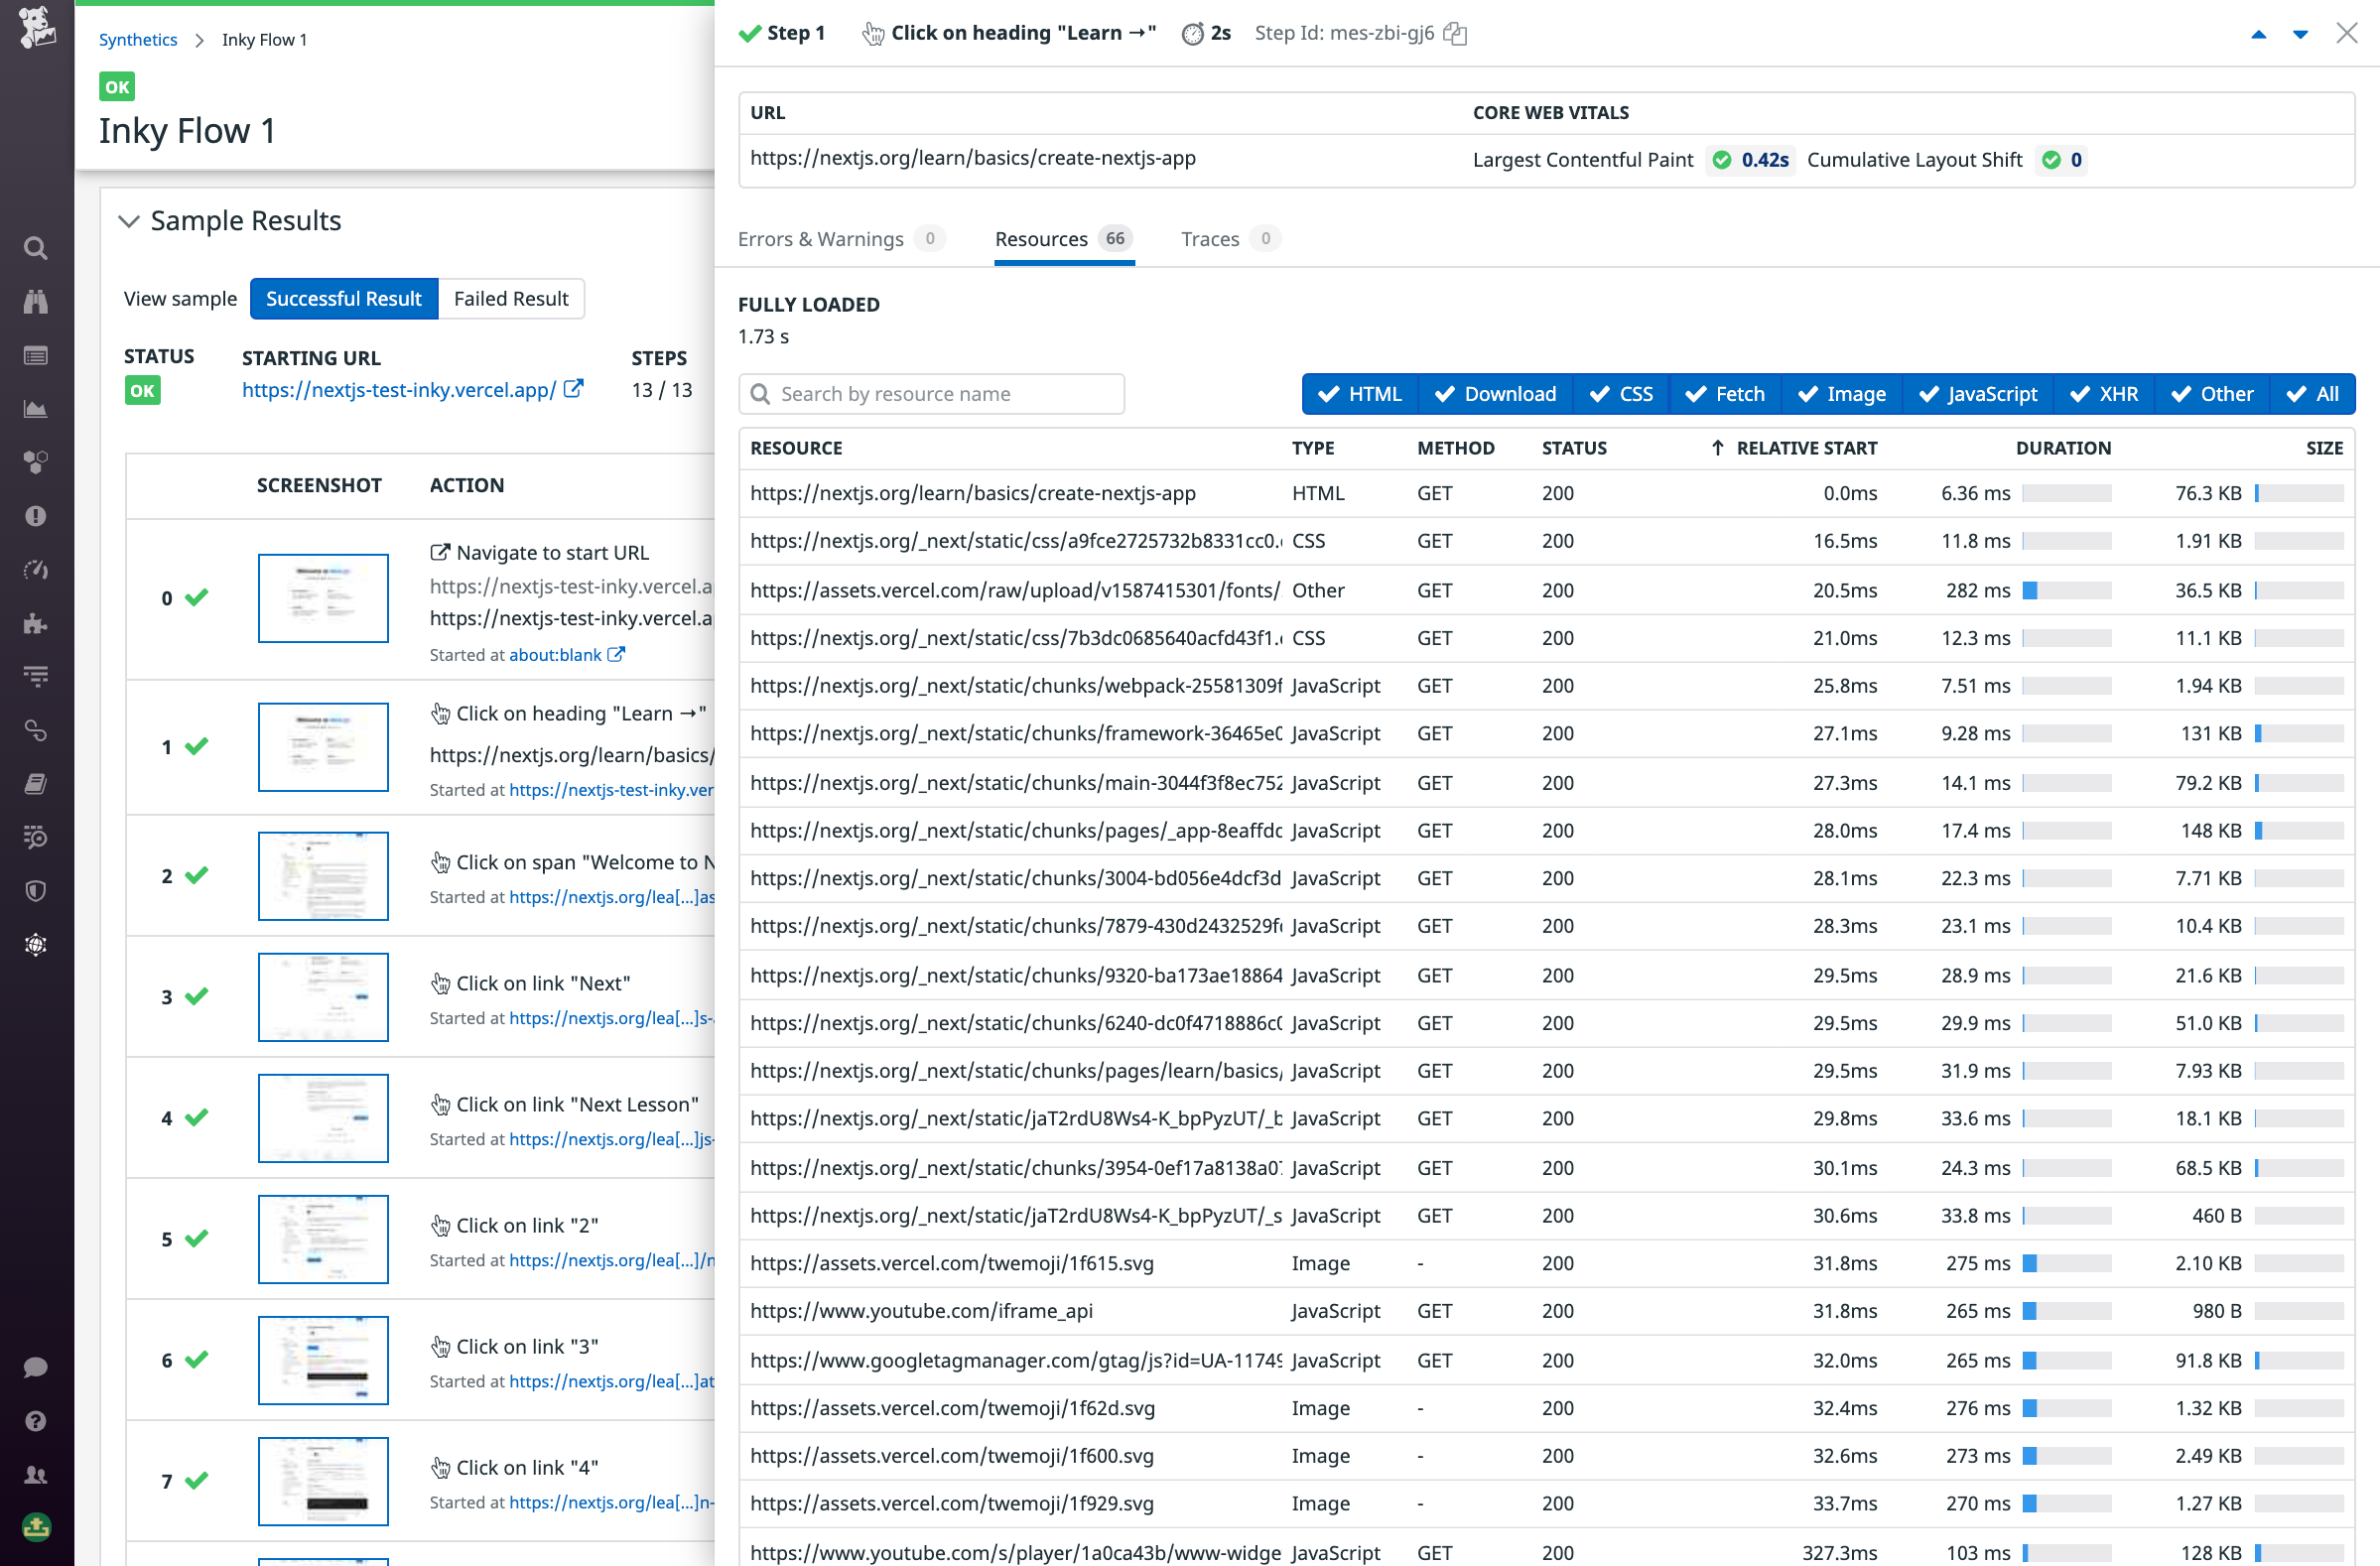The image size is (2380, 1566).
Task: Open Notebooks from the sidebar
Action: pos(36,783)
